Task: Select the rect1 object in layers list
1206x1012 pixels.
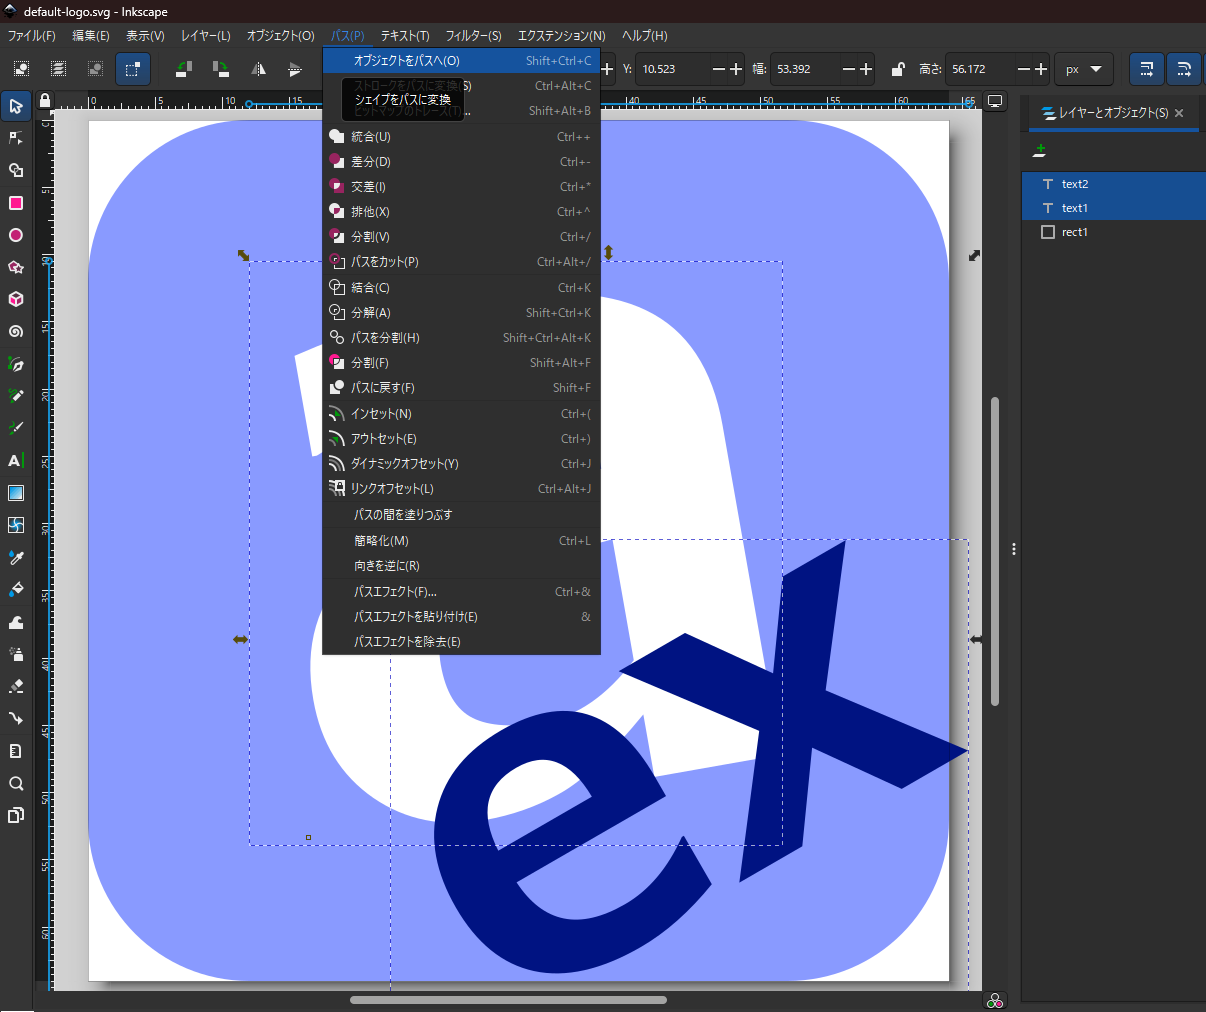Action: click(1074, 232)
